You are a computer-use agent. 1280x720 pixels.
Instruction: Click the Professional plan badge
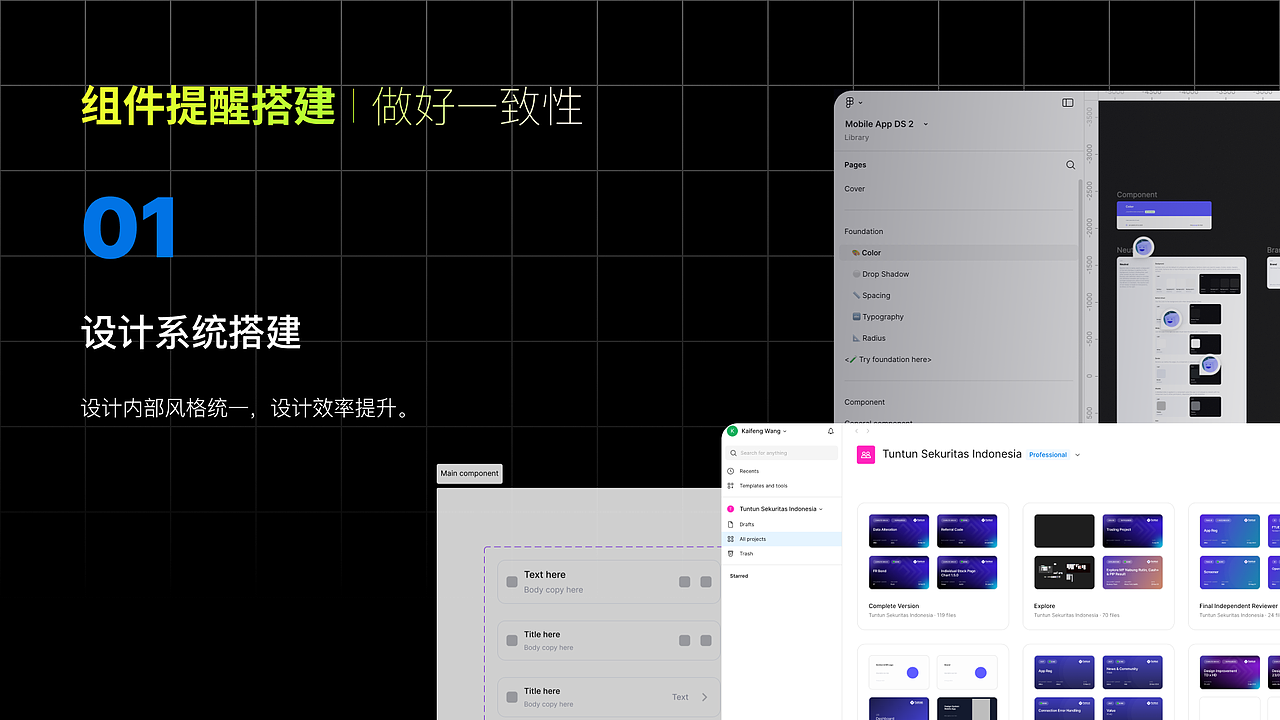tap(1048, 455)
